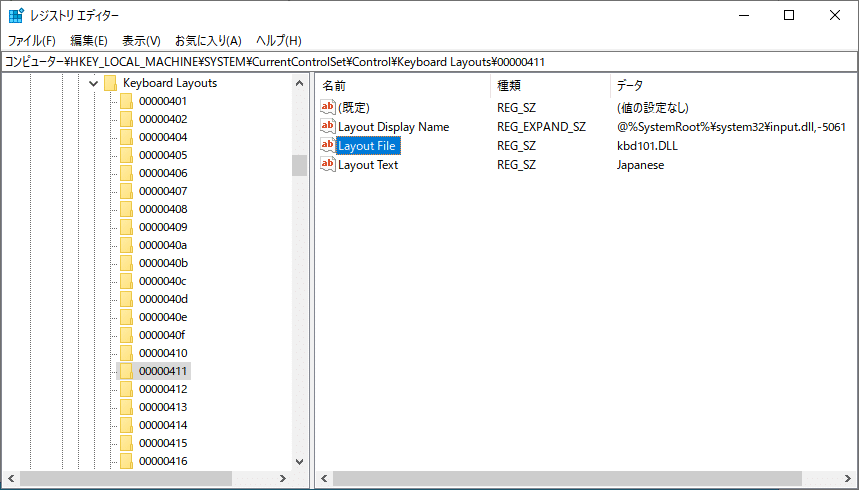Click tree pane vertical scrollbar thumb
The height and width of the screenshot is (490, 859).
[x=300, y=165]
